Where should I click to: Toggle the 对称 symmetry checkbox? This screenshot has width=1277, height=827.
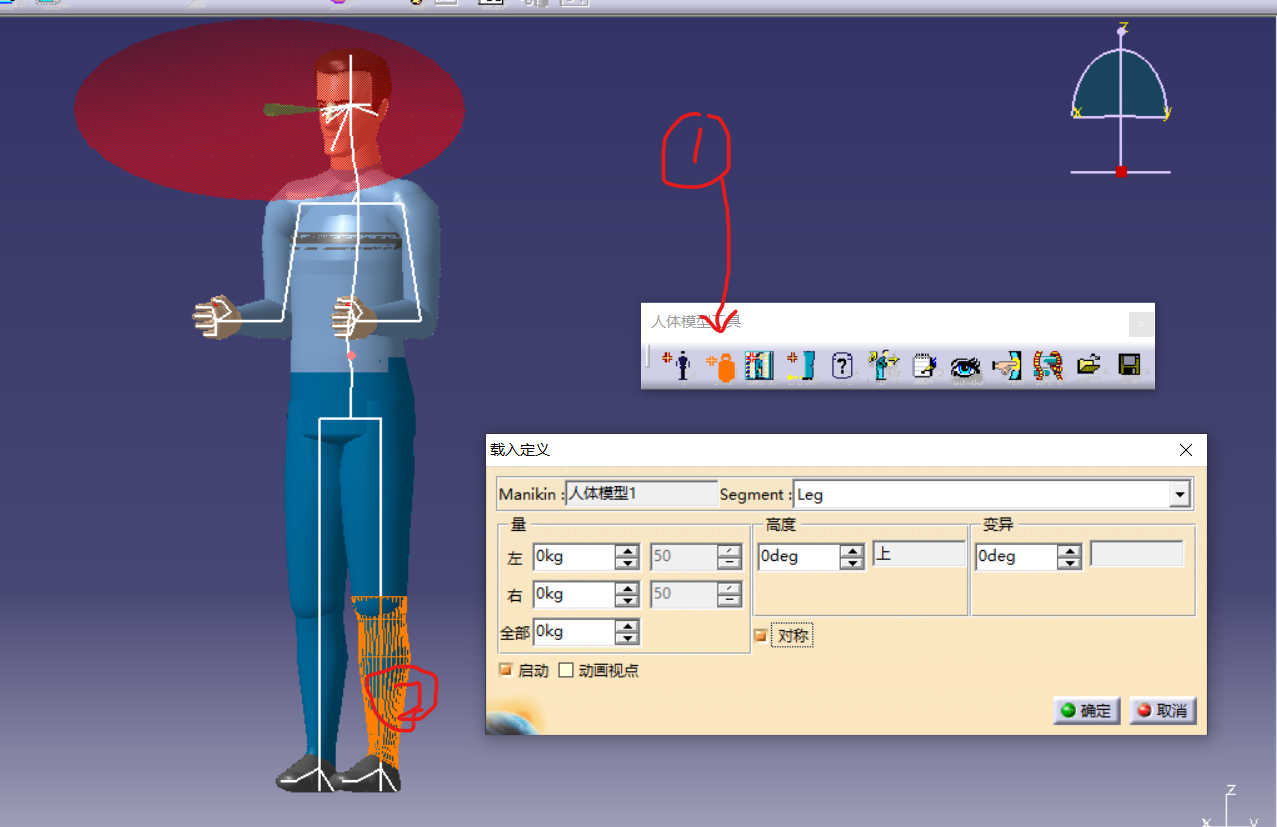click(759, 634)
